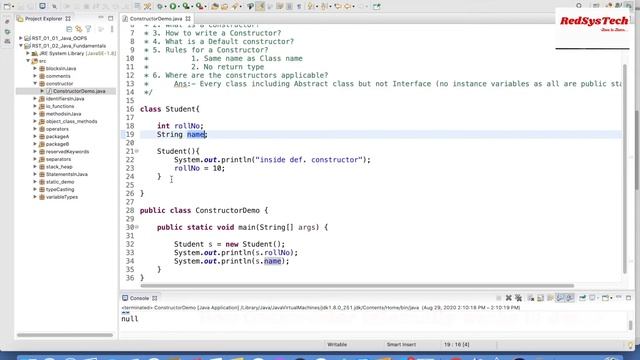The image size is (640, 360).
Task: Click the editor horizontal scrollbar
Action: pos(357,286)
